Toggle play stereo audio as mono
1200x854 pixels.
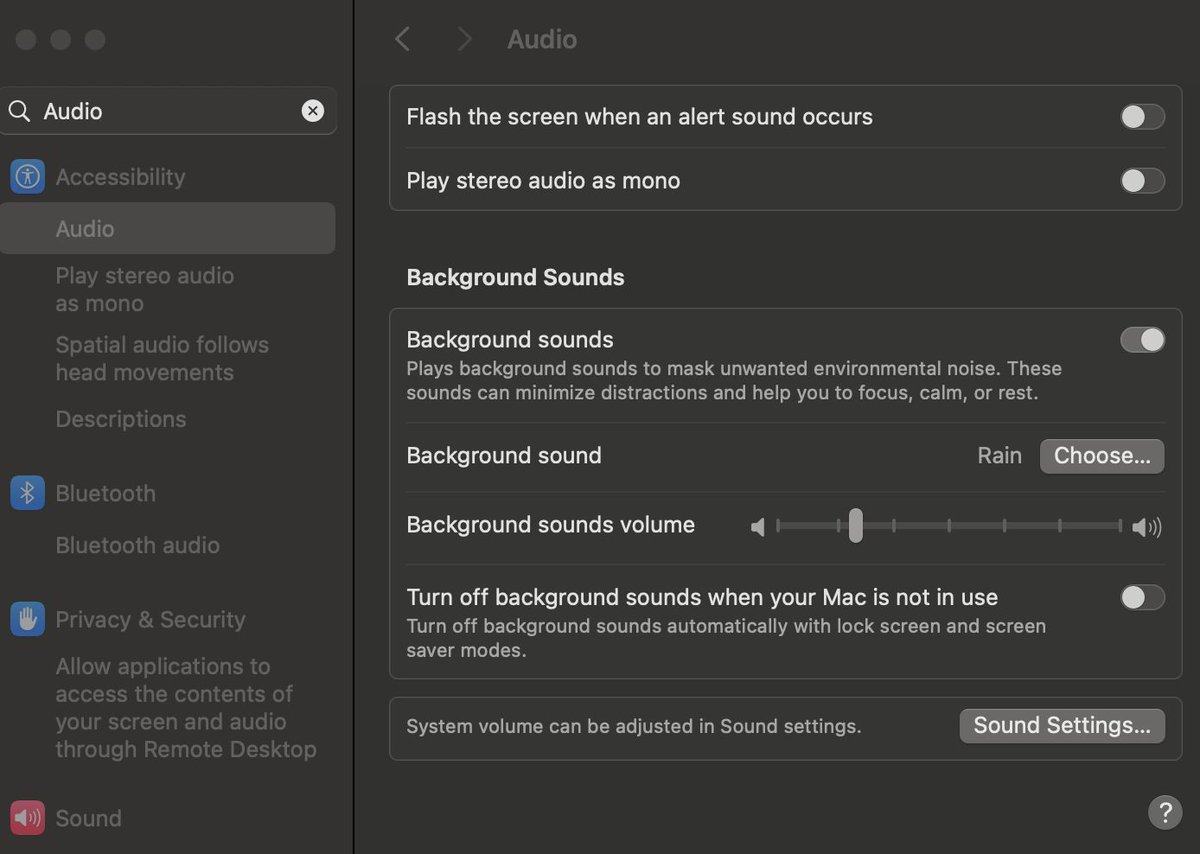[1142, 181]
